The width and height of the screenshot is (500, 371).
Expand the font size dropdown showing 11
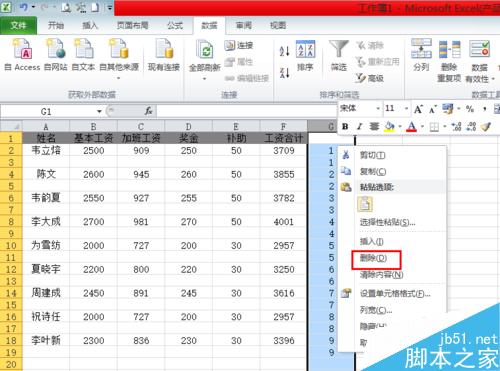406,109
